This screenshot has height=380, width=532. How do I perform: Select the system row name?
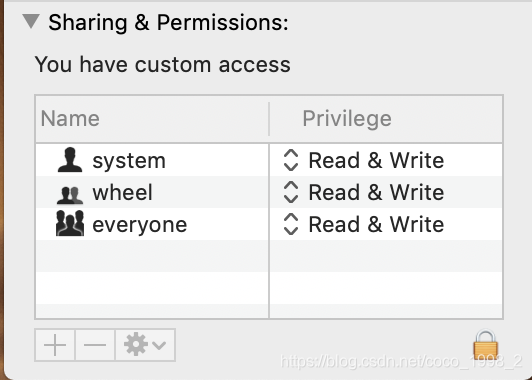(129, 161)
